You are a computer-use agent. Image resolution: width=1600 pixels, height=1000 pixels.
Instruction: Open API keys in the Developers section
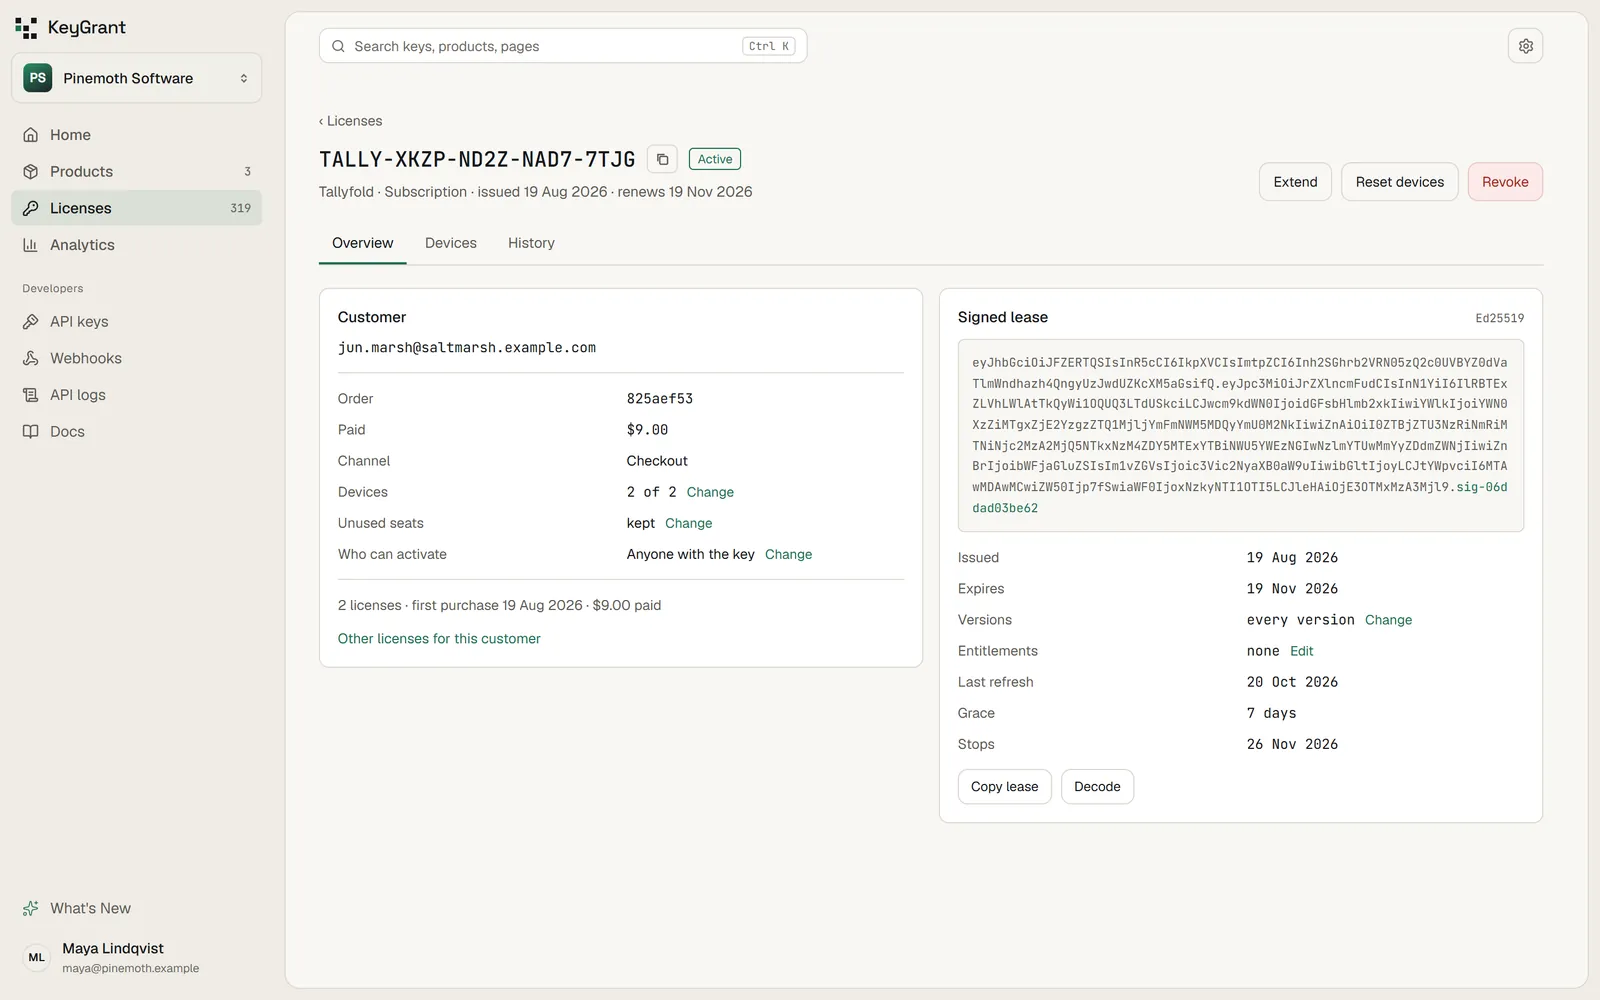pyautogui.click(x=136, y=321)
